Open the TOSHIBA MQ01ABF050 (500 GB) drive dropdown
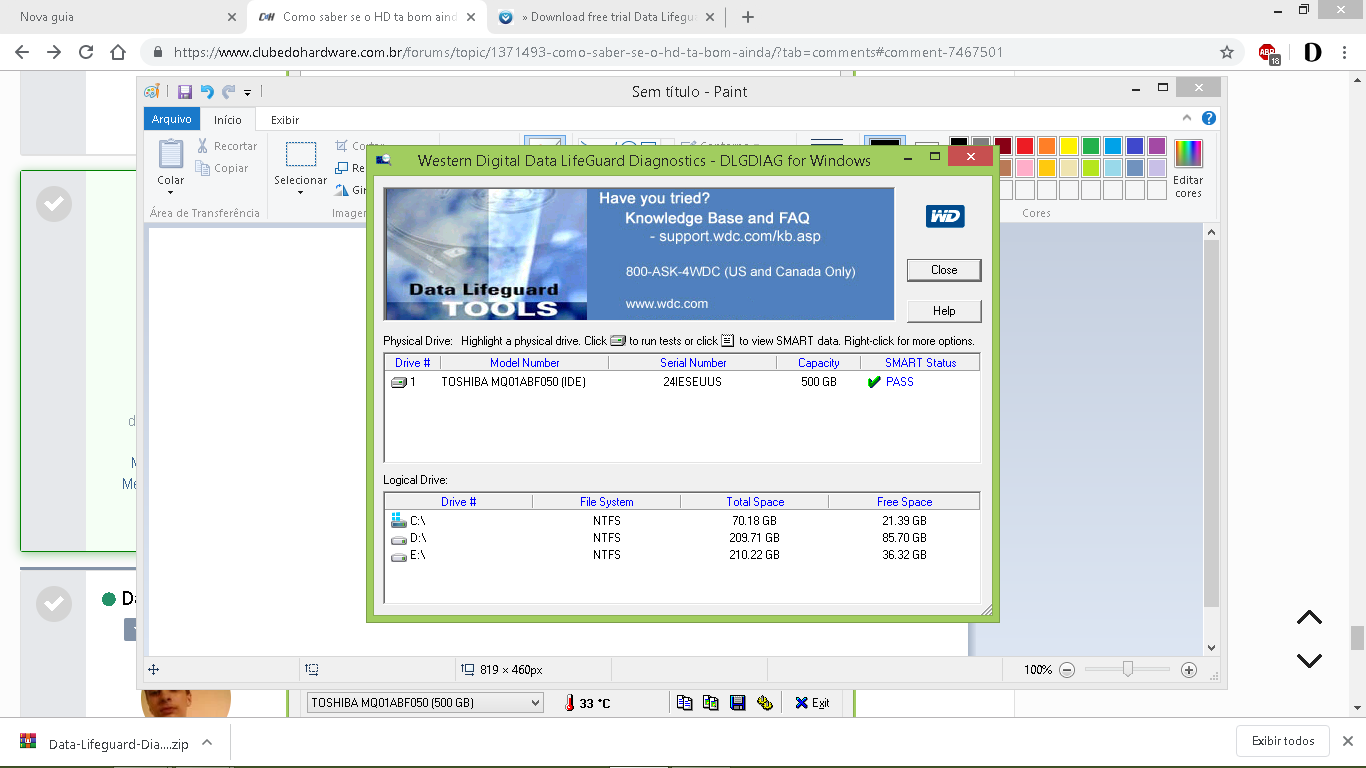 (425, 703)
